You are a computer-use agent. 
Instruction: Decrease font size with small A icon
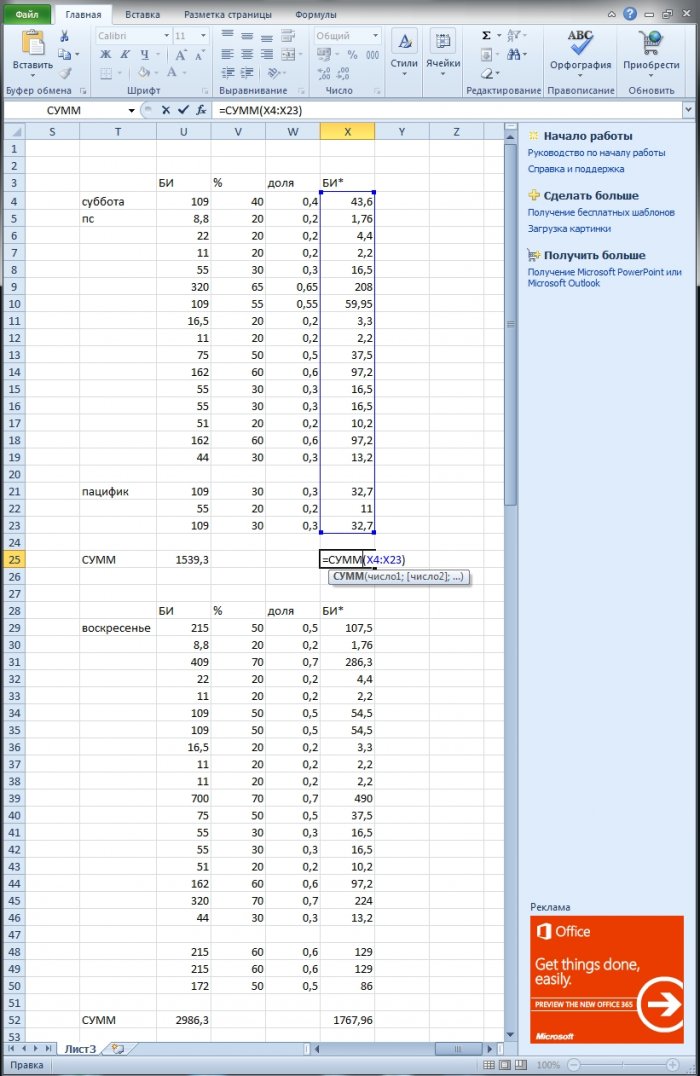(x=200, y=55)
